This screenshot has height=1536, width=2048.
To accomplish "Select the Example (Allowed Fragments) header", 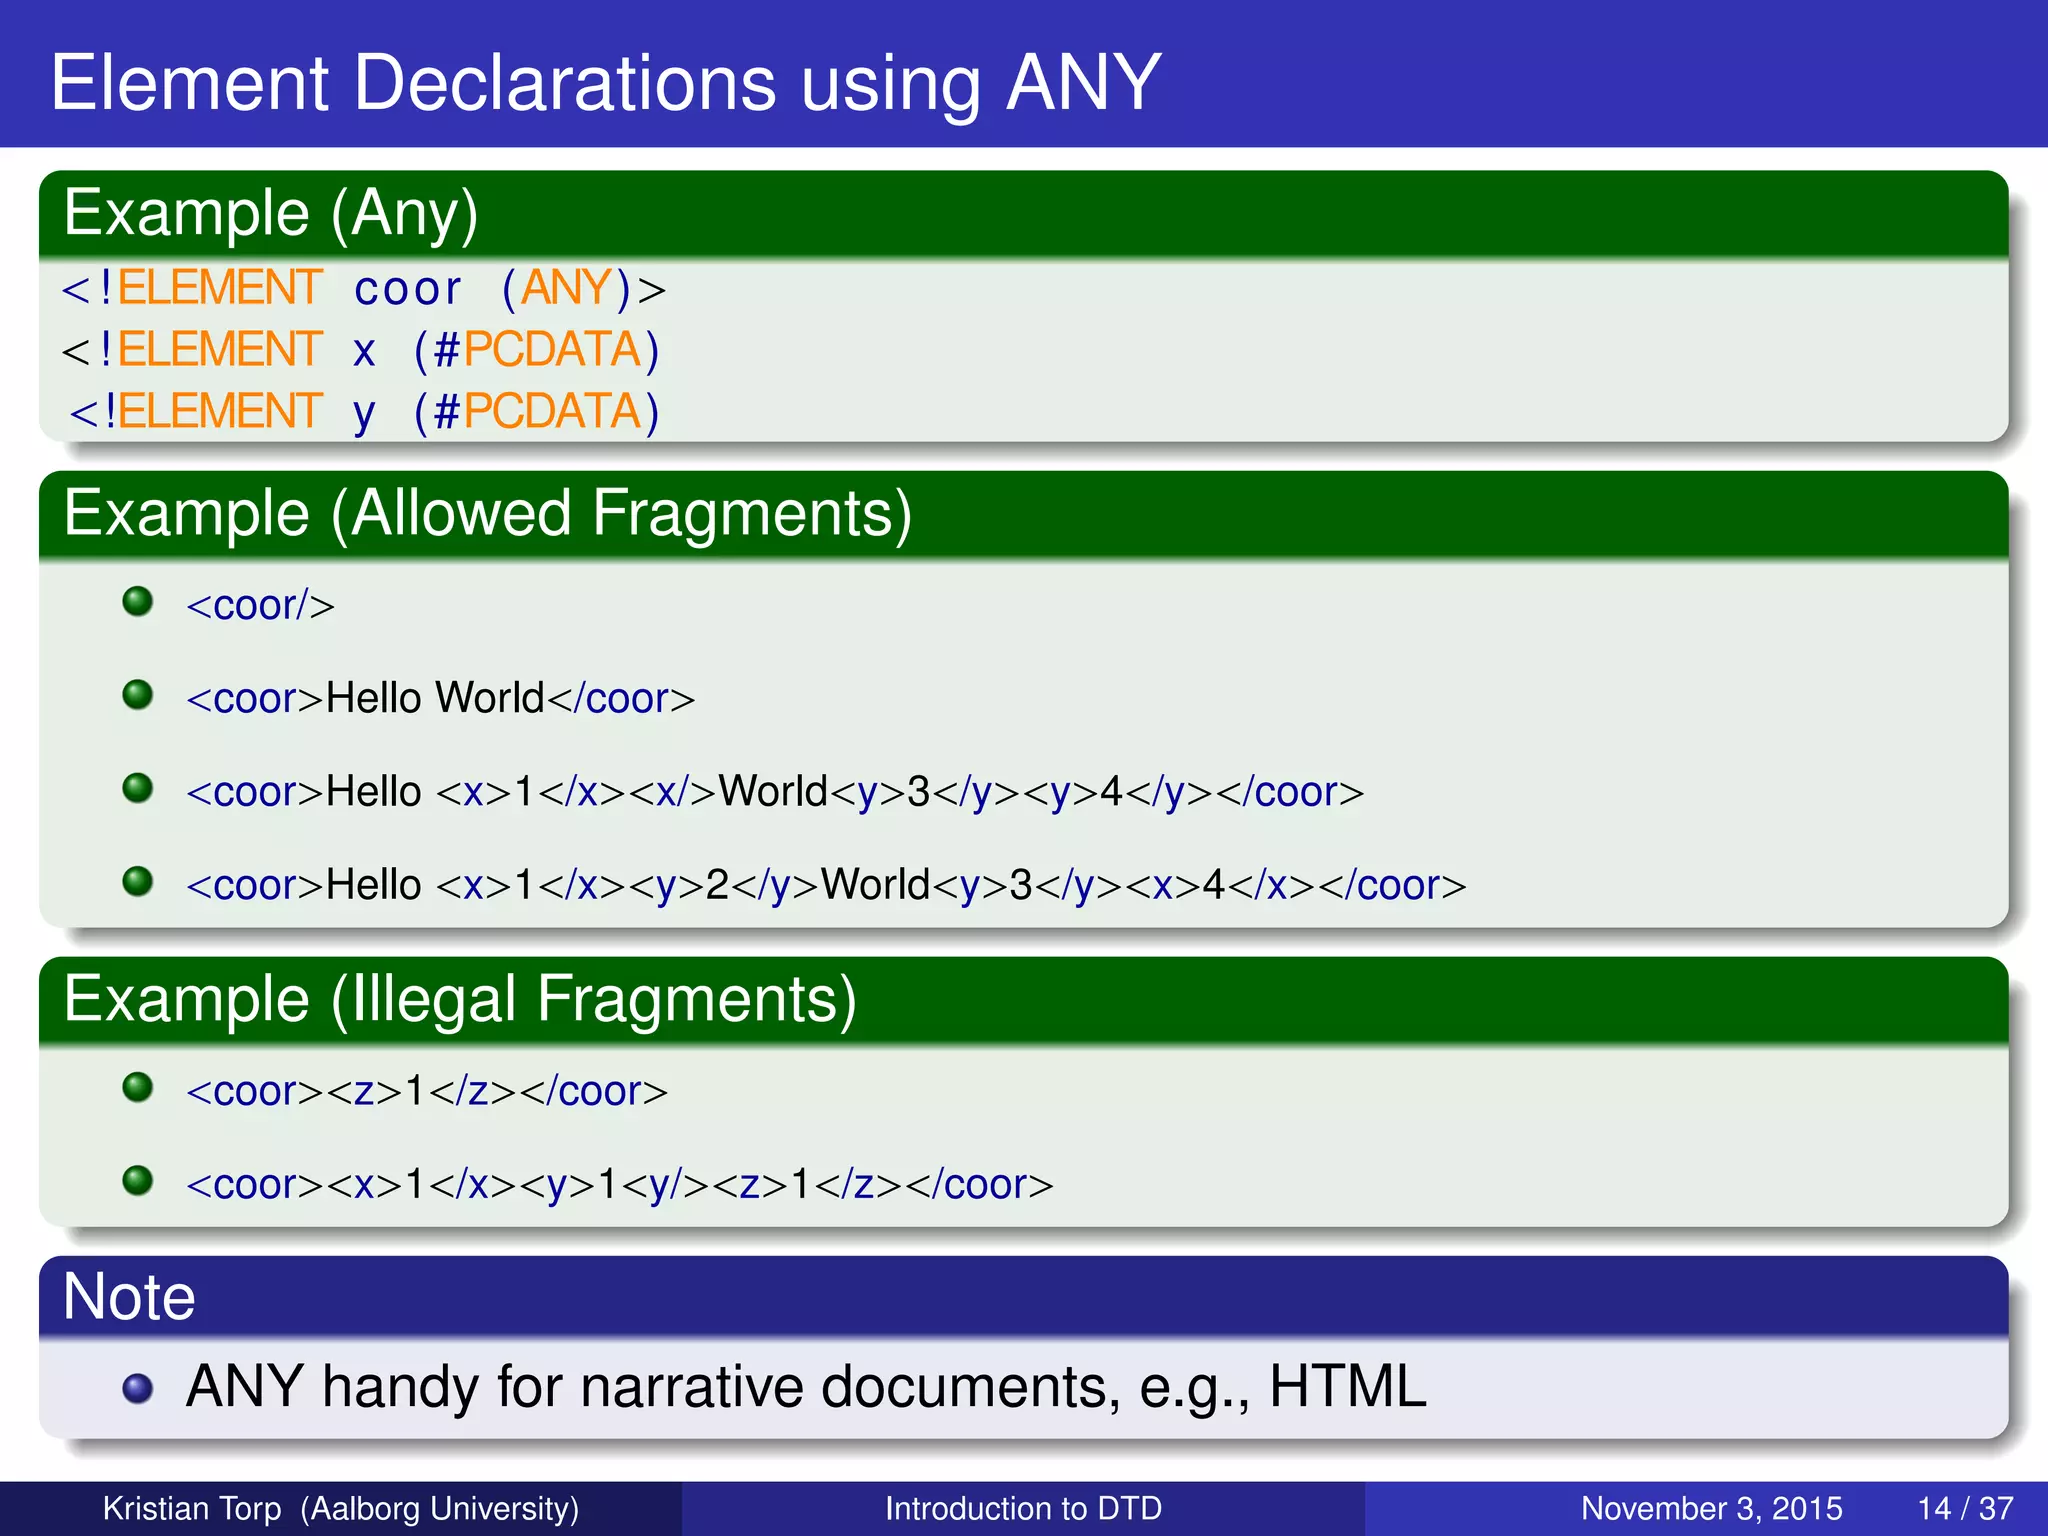I will click(1023, 514).
